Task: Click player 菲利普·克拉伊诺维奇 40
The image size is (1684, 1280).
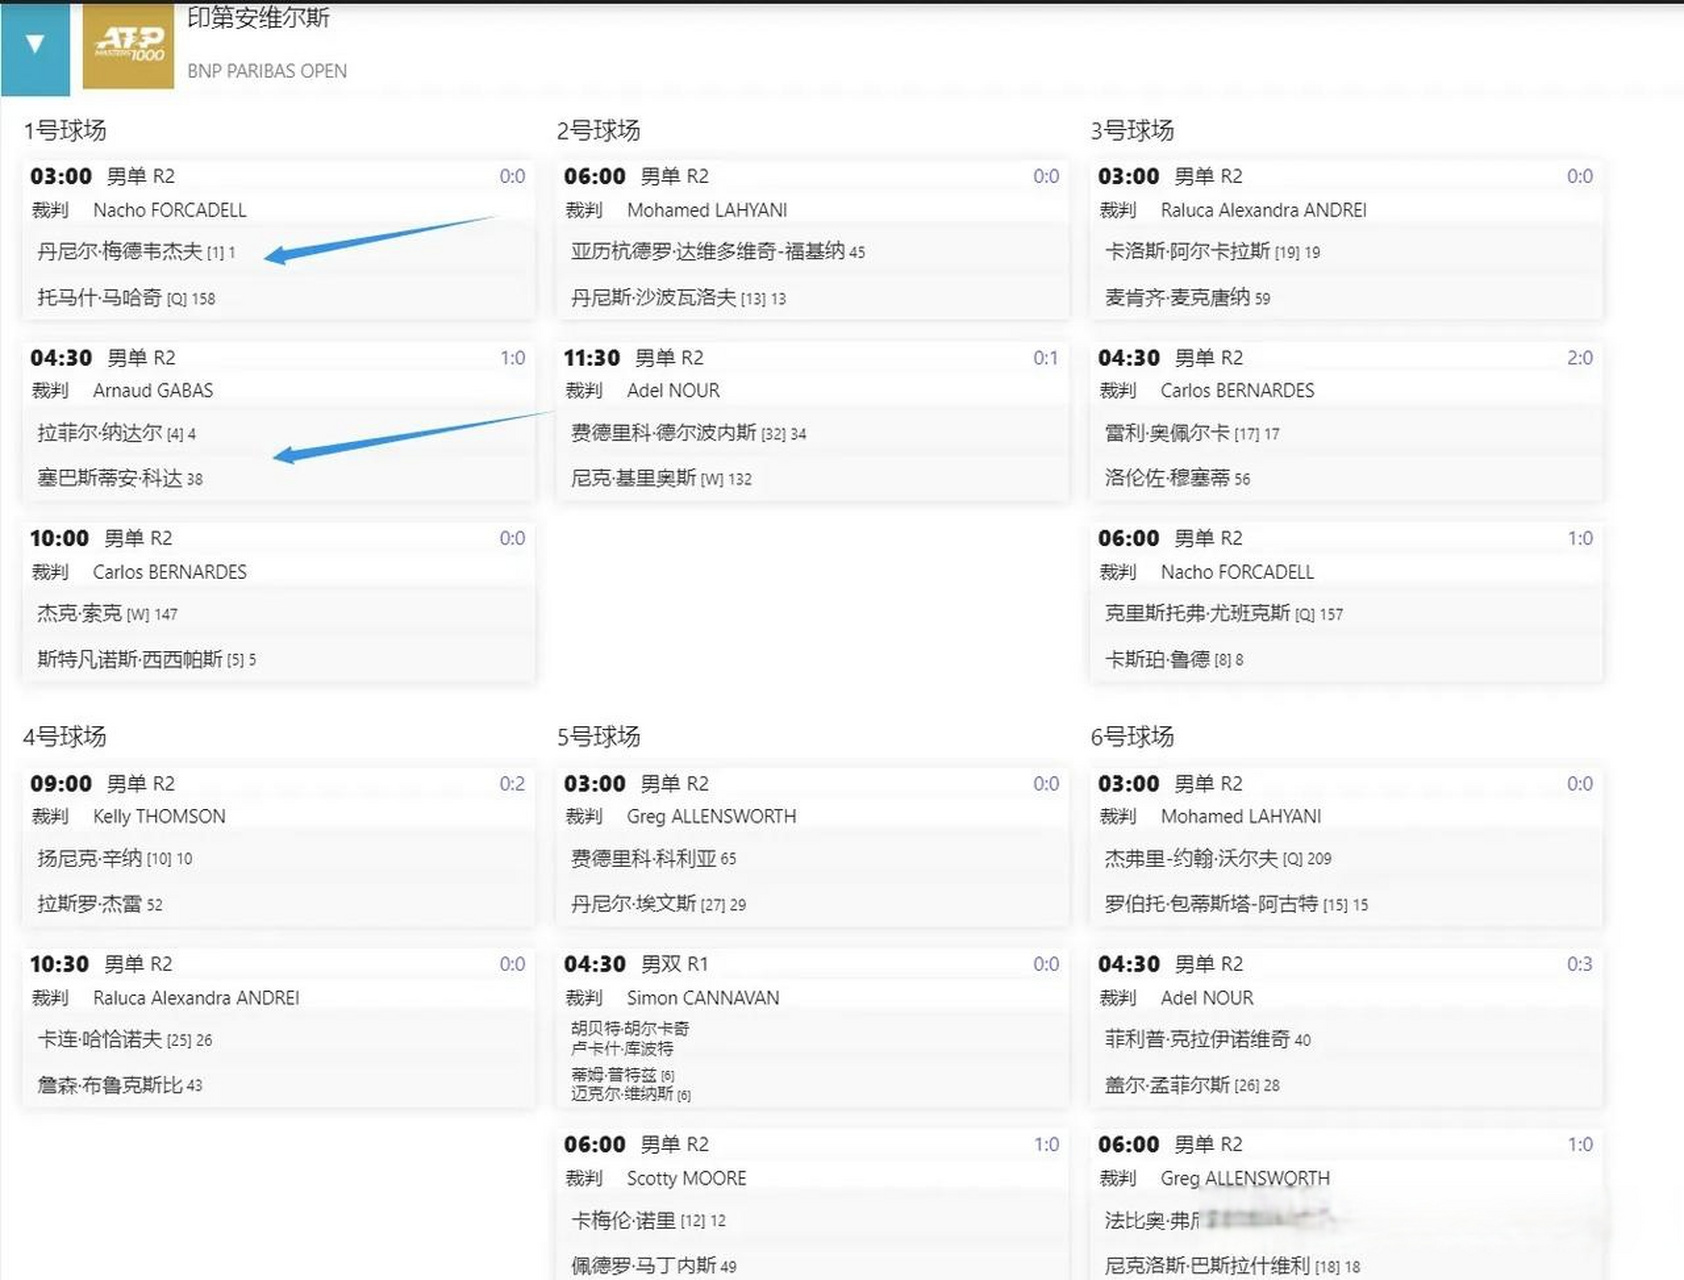Action: coord(1207,1040)
